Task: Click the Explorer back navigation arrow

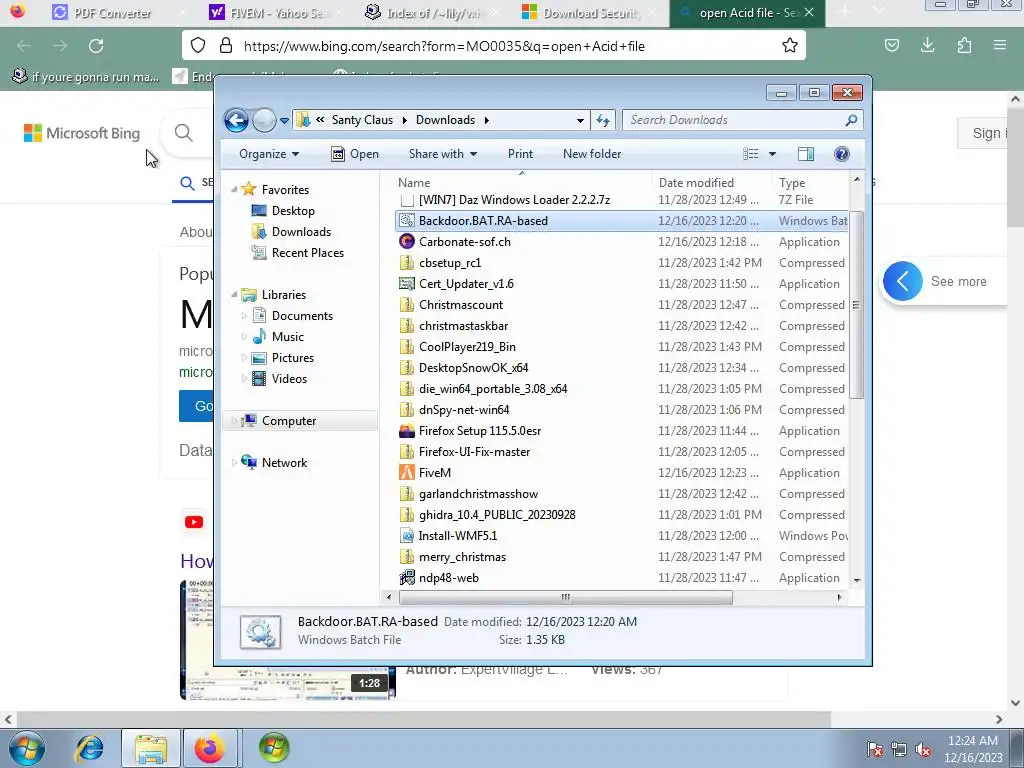Action: pos(236,120)
